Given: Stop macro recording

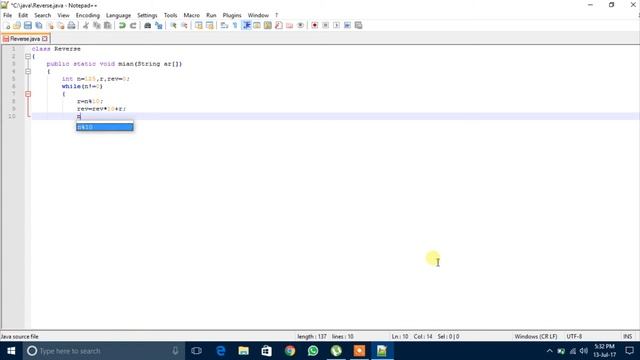Looking at the screenshot, I should click(326, 25).
